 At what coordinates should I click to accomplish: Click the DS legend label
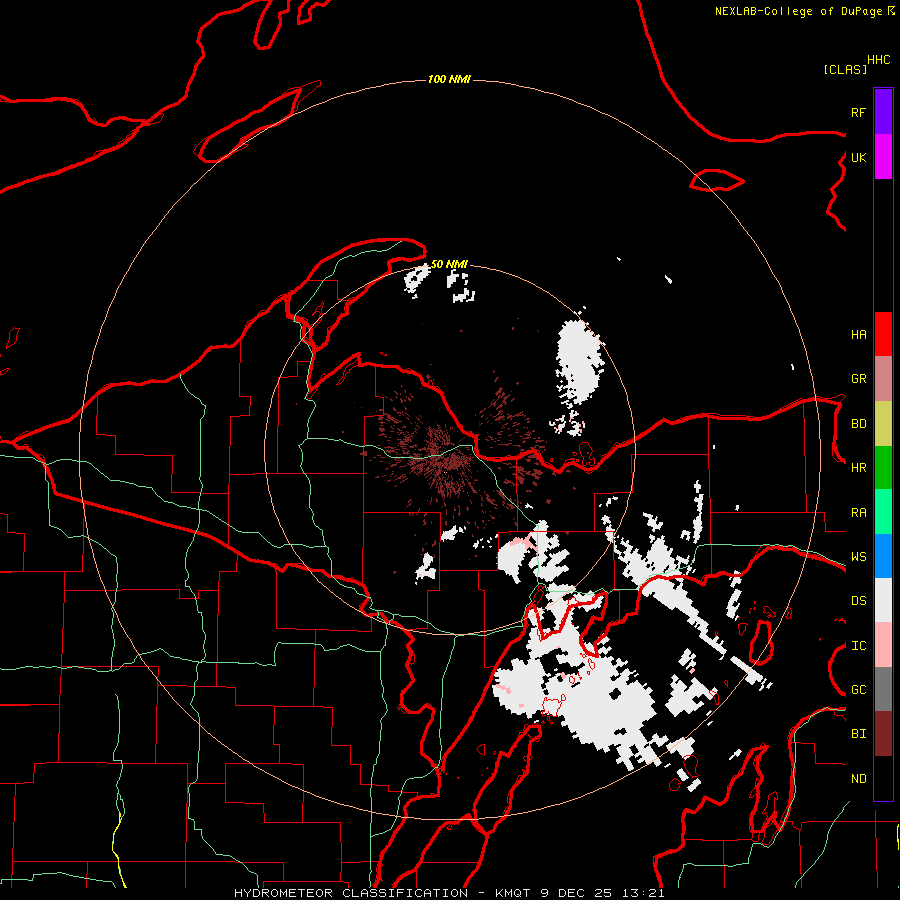click(x=859, y=601)
